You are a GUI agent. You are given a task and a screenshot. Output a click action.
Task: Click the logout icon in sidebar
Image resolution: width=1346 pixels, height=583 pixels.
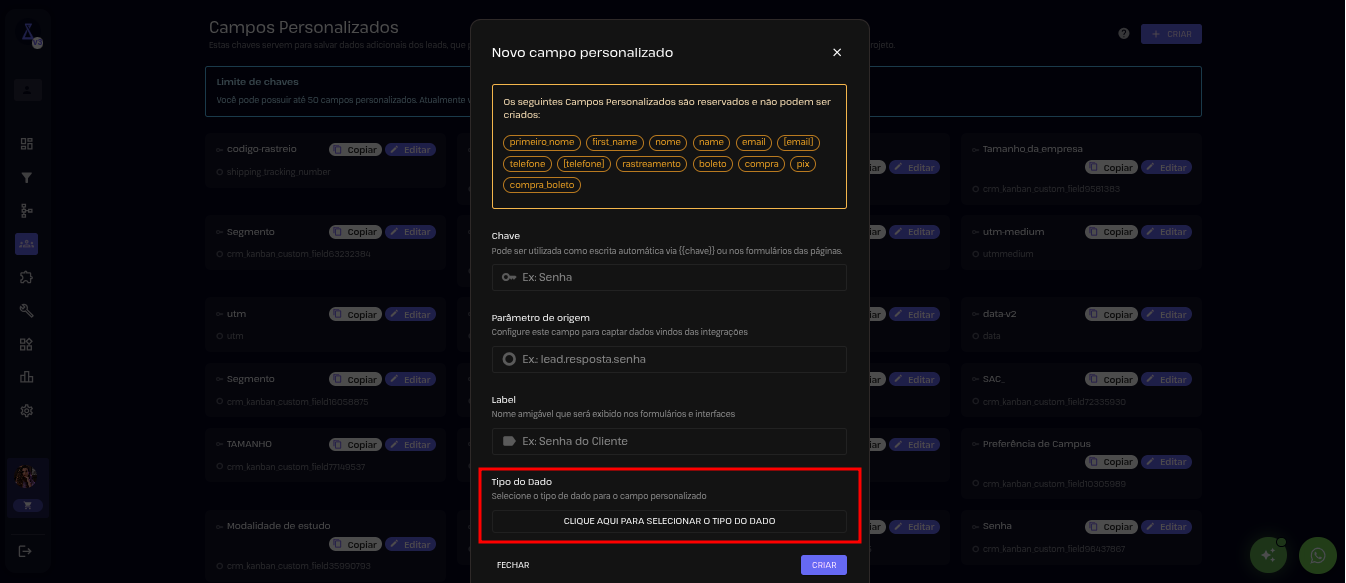point(26,550)
